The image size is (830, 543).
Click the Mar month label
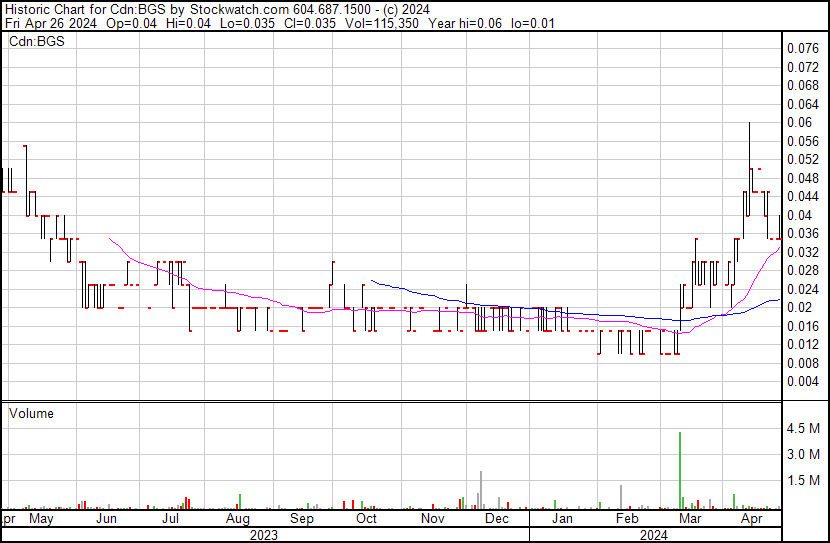coord(690,519)
